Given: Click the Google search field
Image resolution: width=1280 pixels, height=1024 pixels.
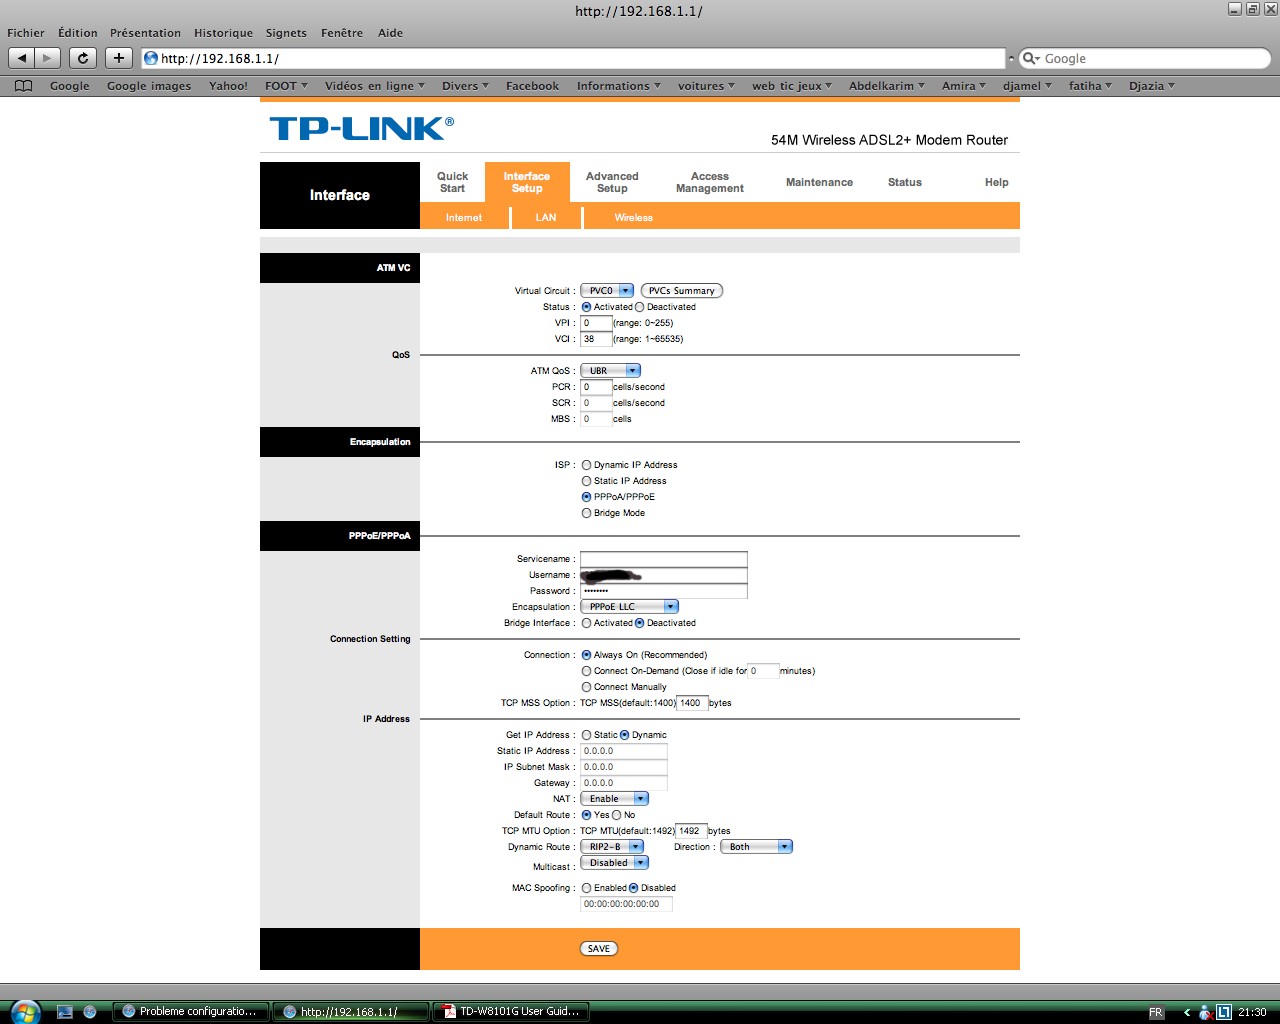Looking at the screenshot, I should [x=1145, y=58].
